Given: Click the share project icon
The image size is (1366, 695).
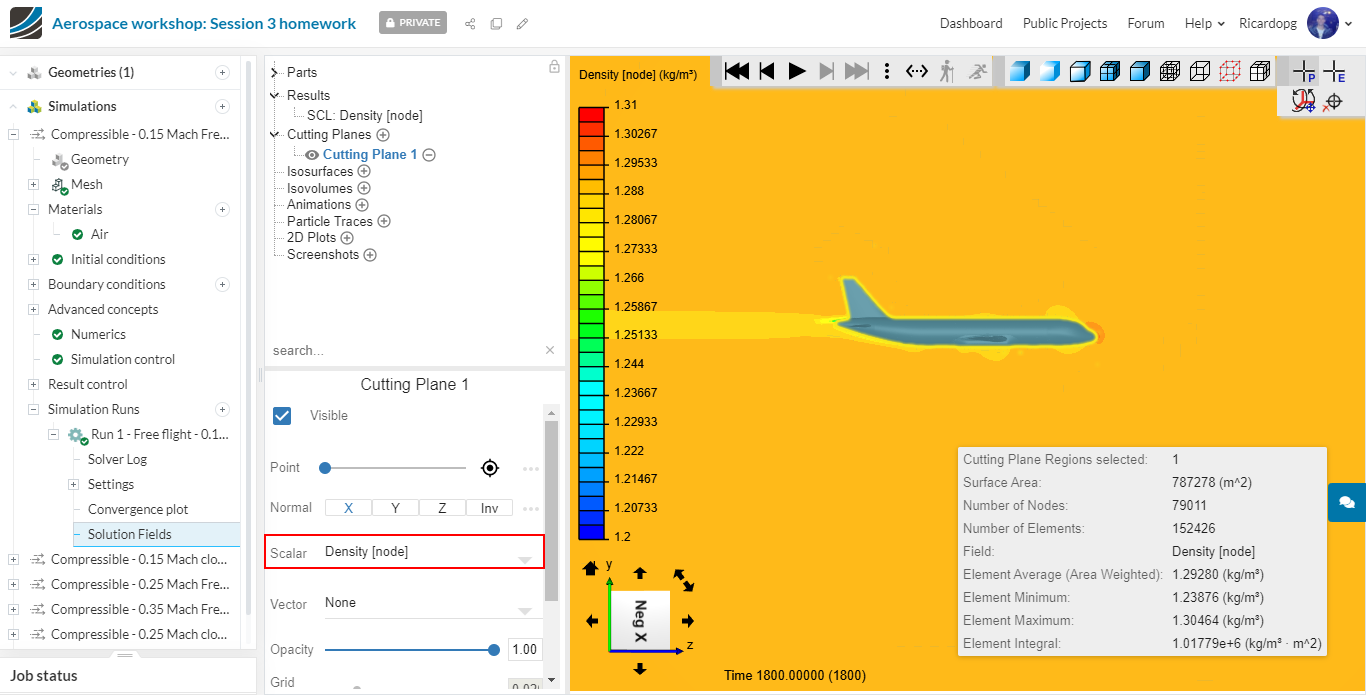Looking at the screenshot, I should point(470,24).
